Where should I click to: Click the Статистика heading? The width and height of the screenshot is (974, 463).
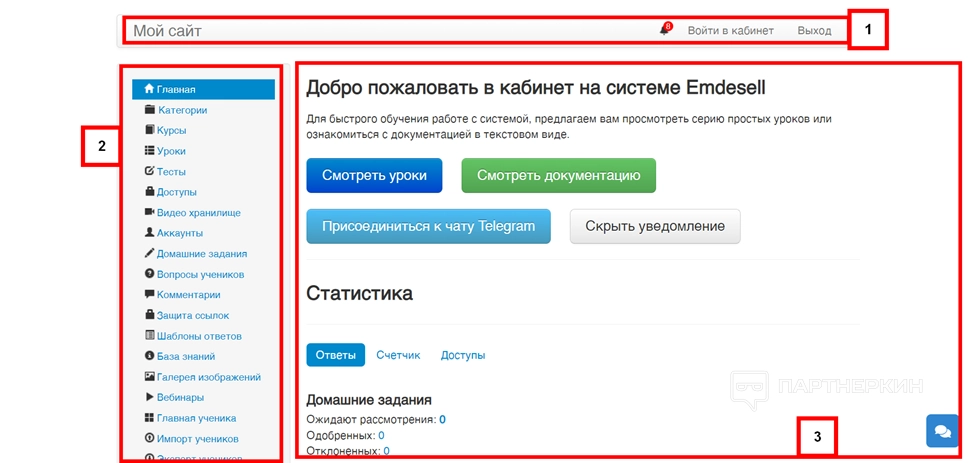[359, 293]
